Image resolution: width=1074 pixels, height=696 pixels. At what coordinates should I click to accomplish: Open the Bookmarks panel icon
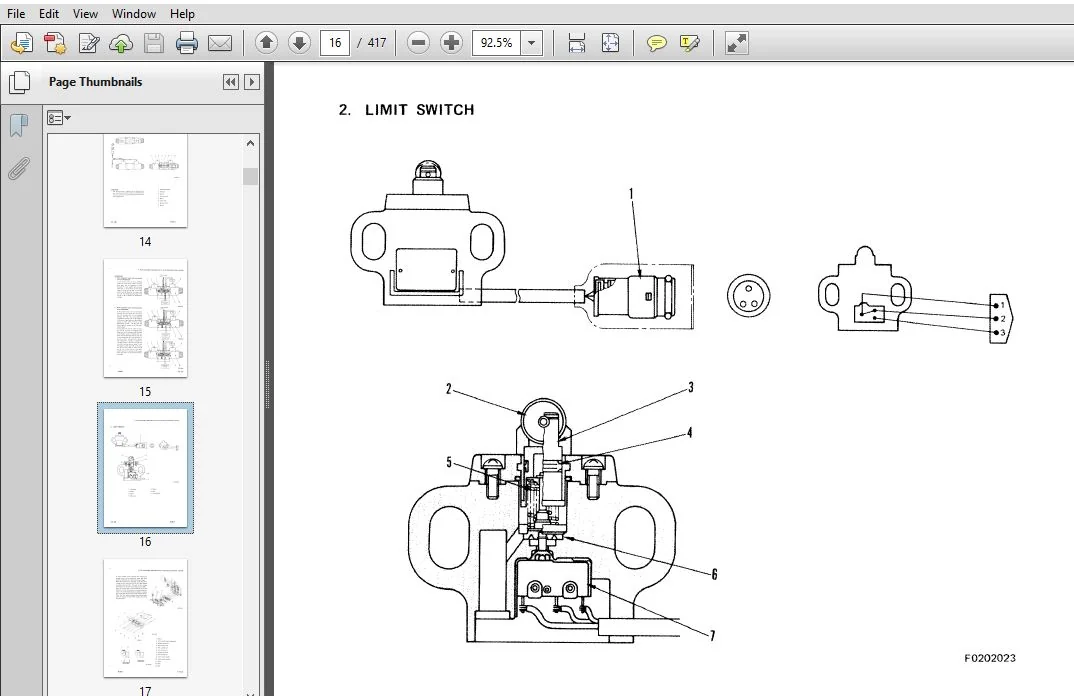click(20, 125)
